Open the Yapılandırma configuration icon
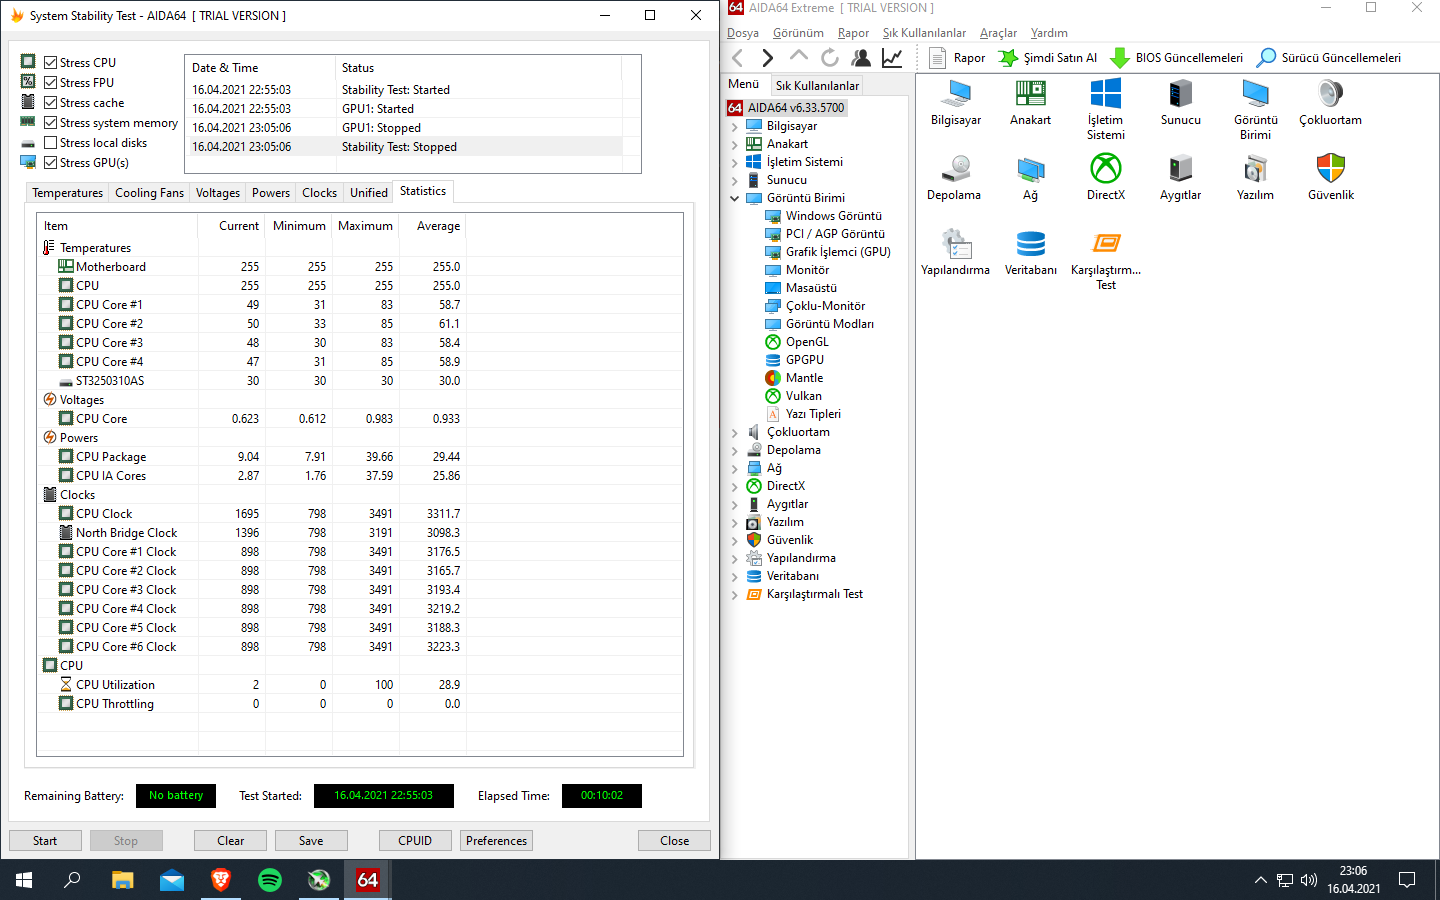This screenshot has height=900, width=1440. pos(955,252)
